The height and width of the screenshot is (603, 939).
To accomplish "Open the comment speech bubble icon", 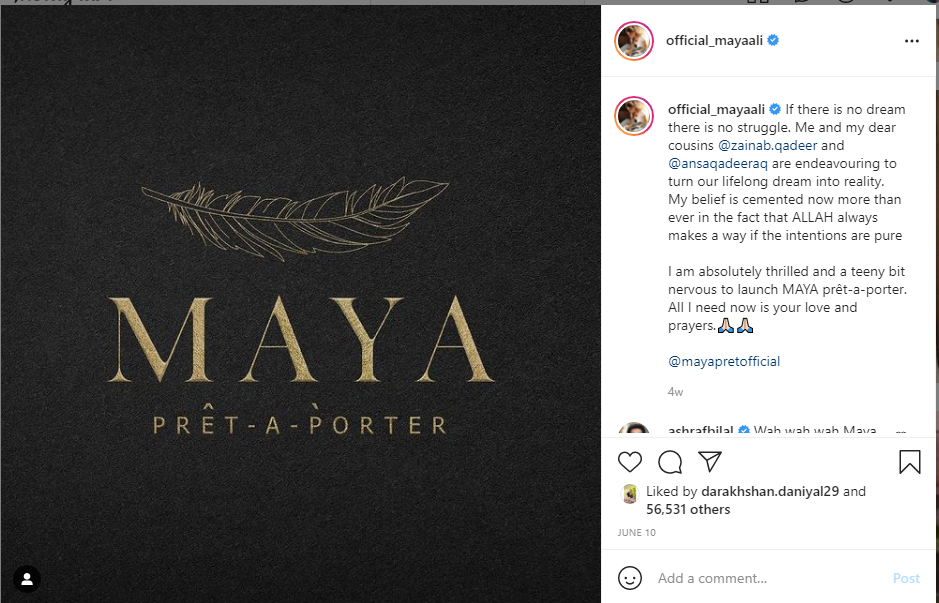I will pos(670,462).
